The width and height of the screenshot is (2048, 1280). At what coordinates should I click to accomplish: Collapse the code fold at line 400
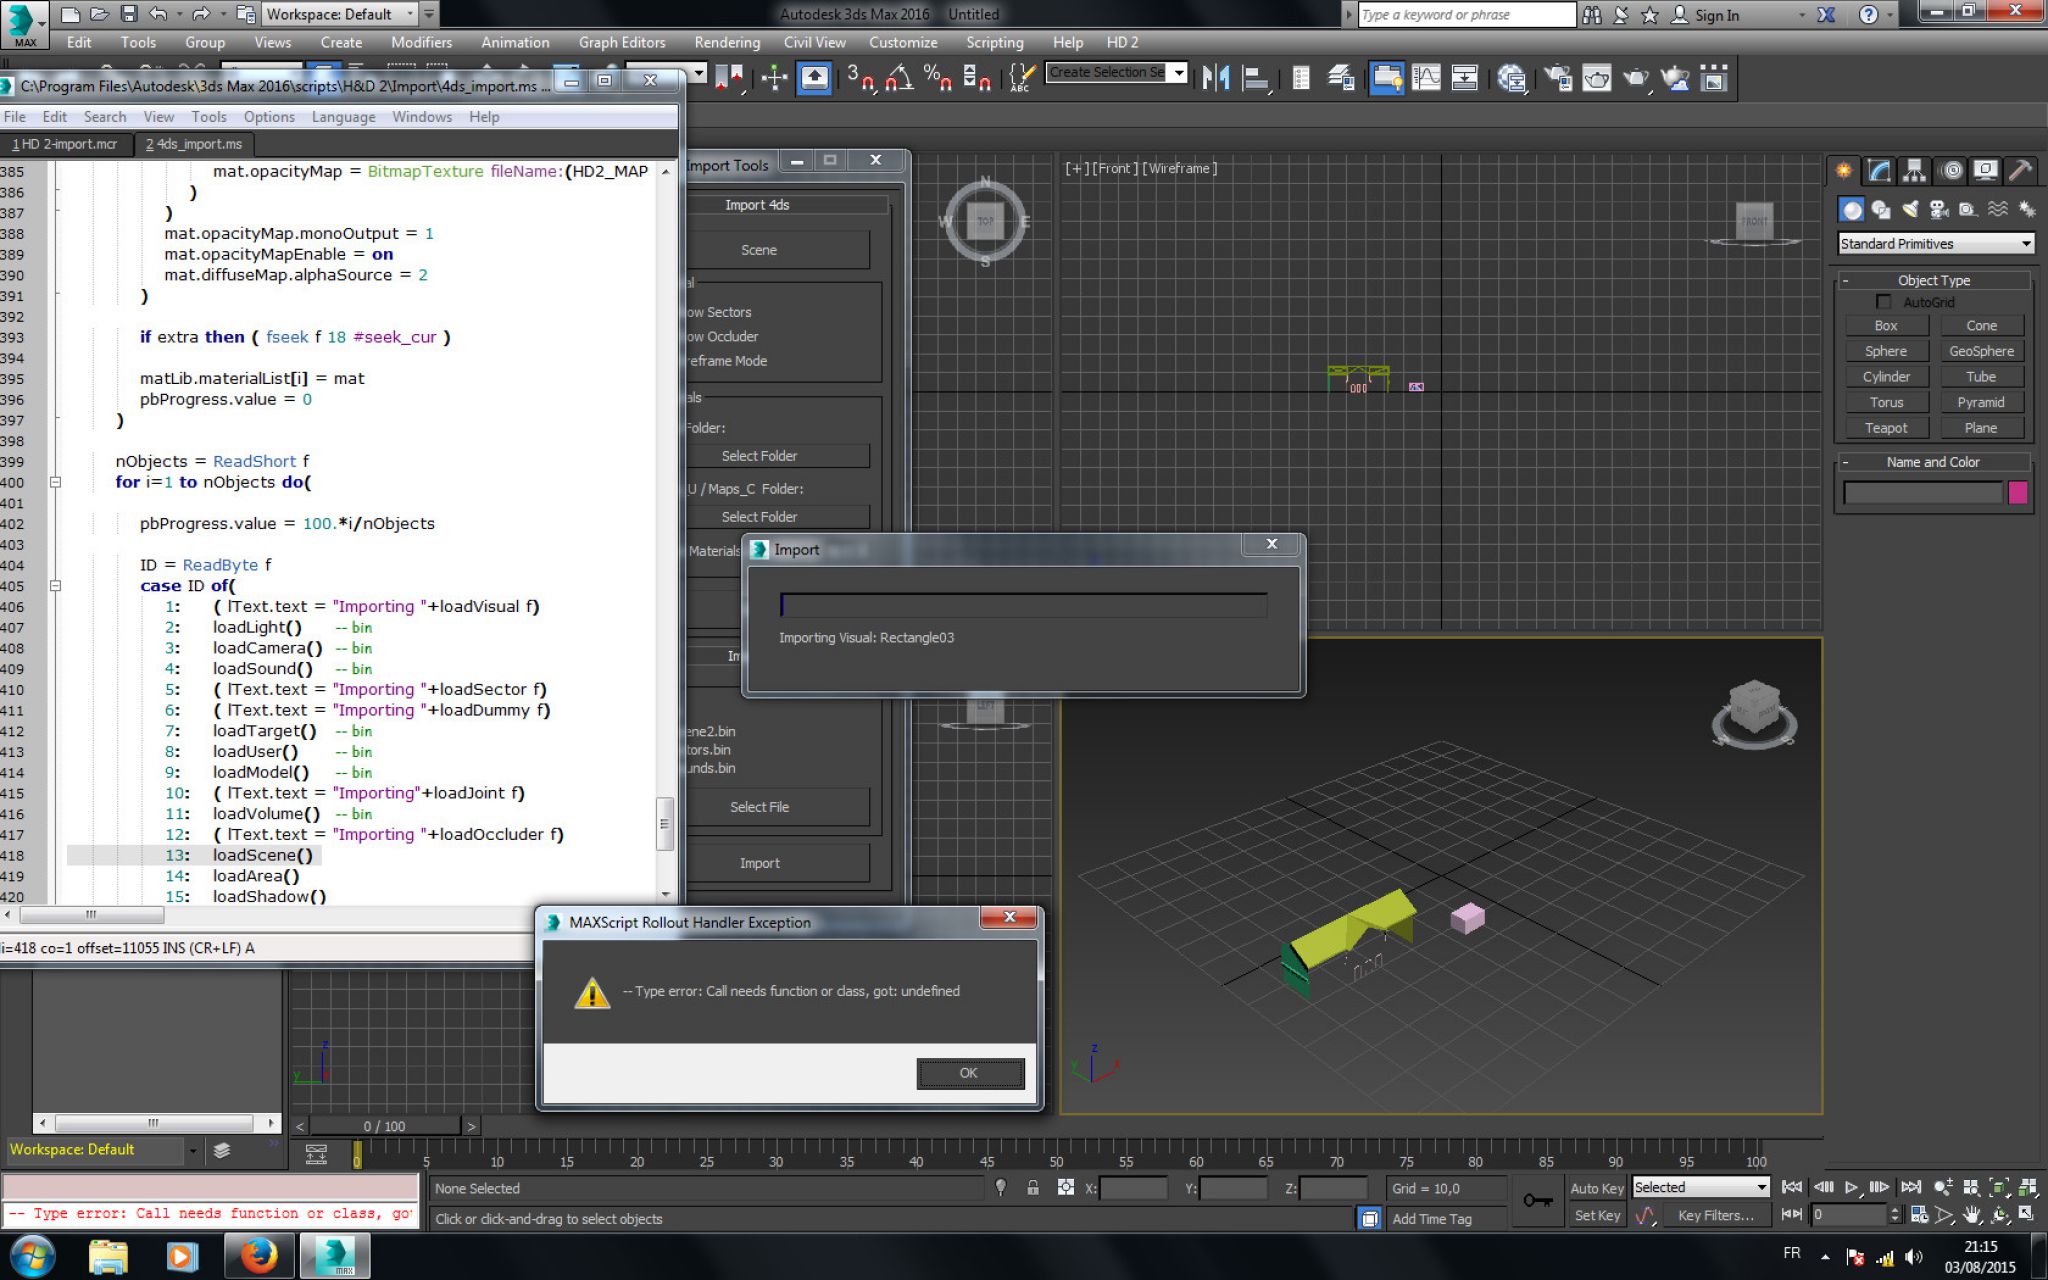pos(55,482)
